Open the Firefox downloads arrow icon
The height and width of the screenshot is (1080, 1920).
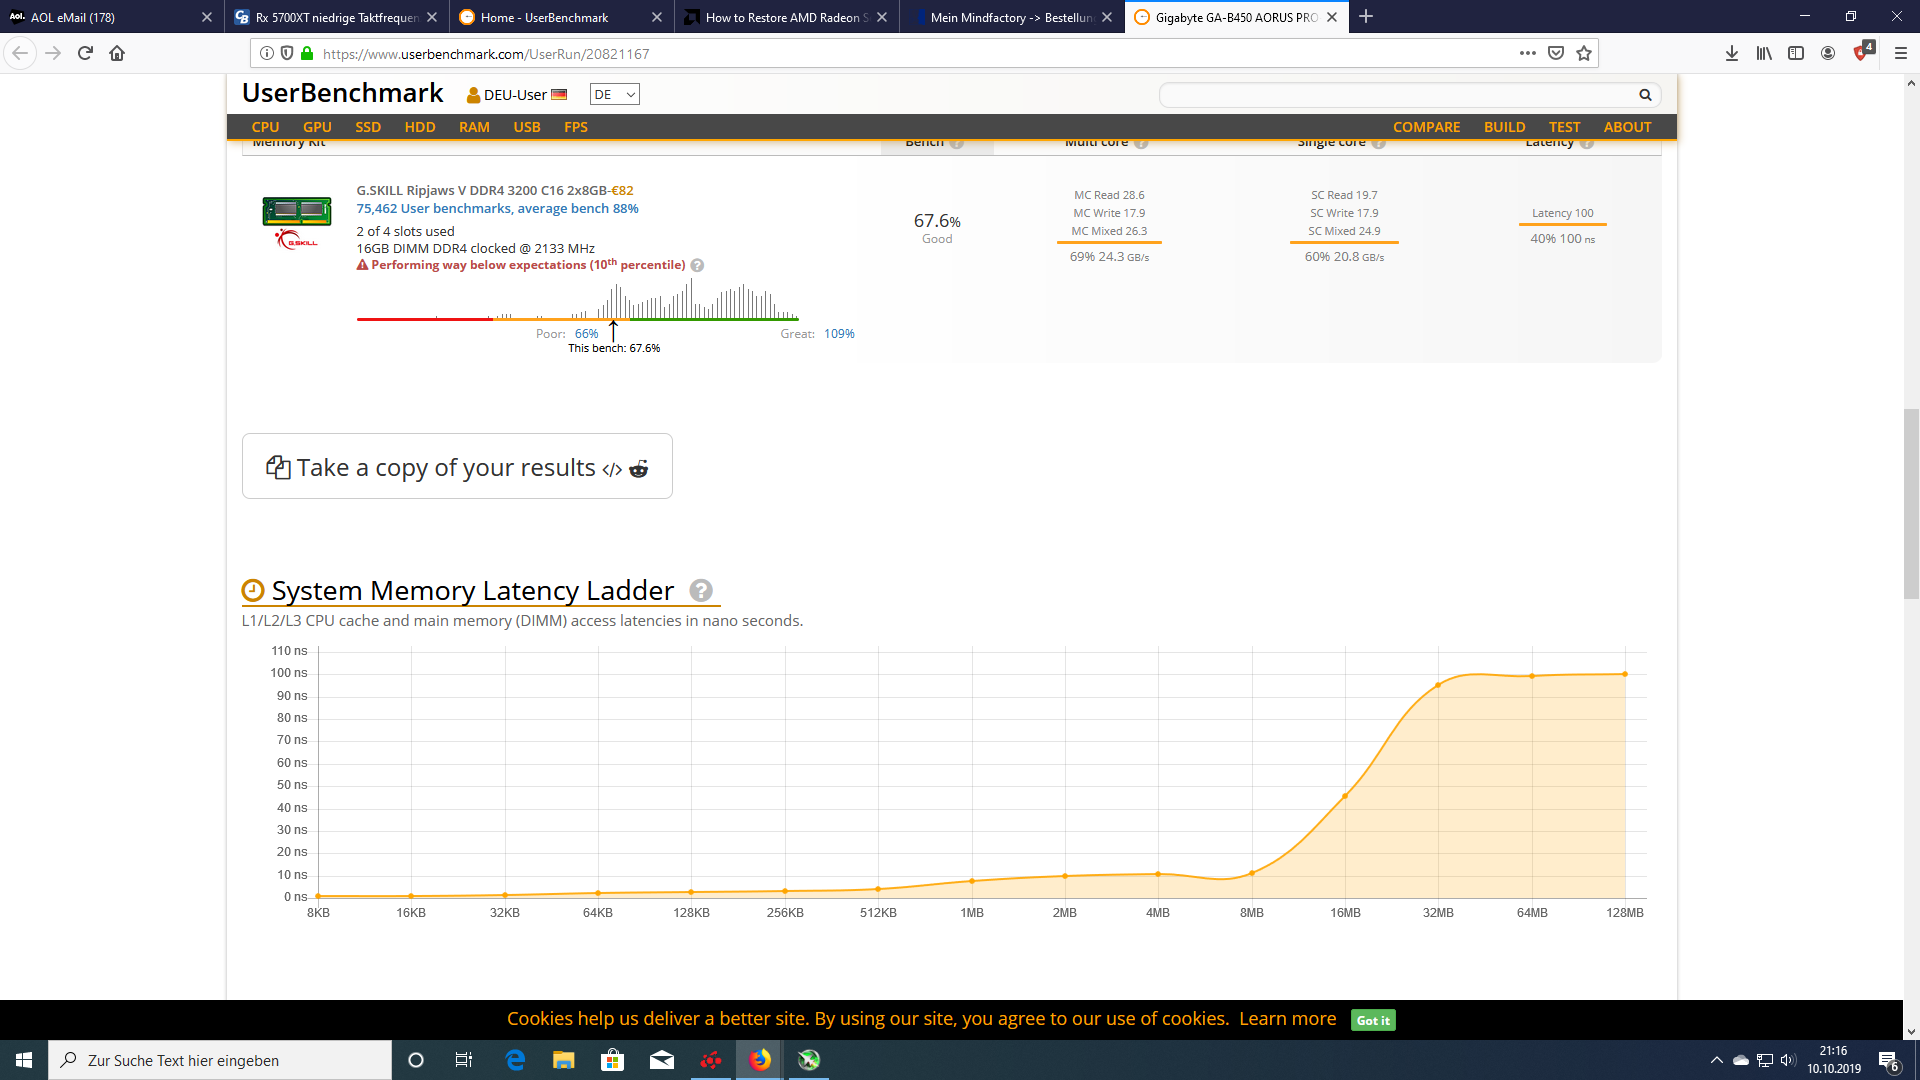point(1732,54)
